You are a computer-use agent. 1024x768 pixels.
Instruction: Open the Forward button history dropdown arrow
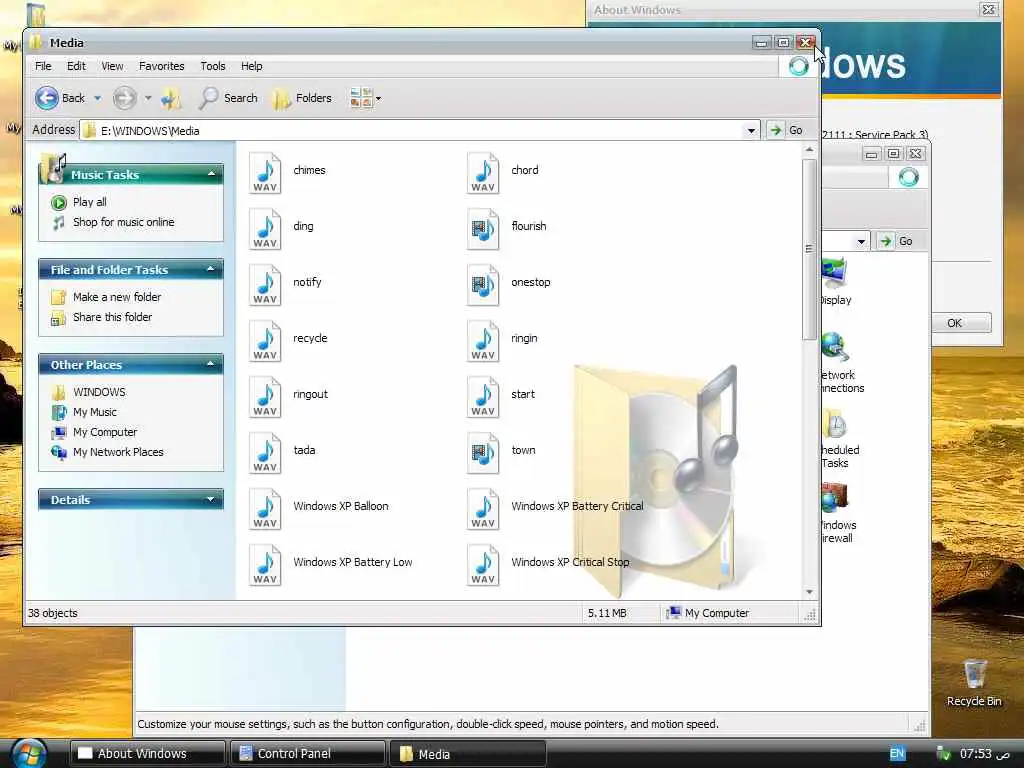pos(148,98)
